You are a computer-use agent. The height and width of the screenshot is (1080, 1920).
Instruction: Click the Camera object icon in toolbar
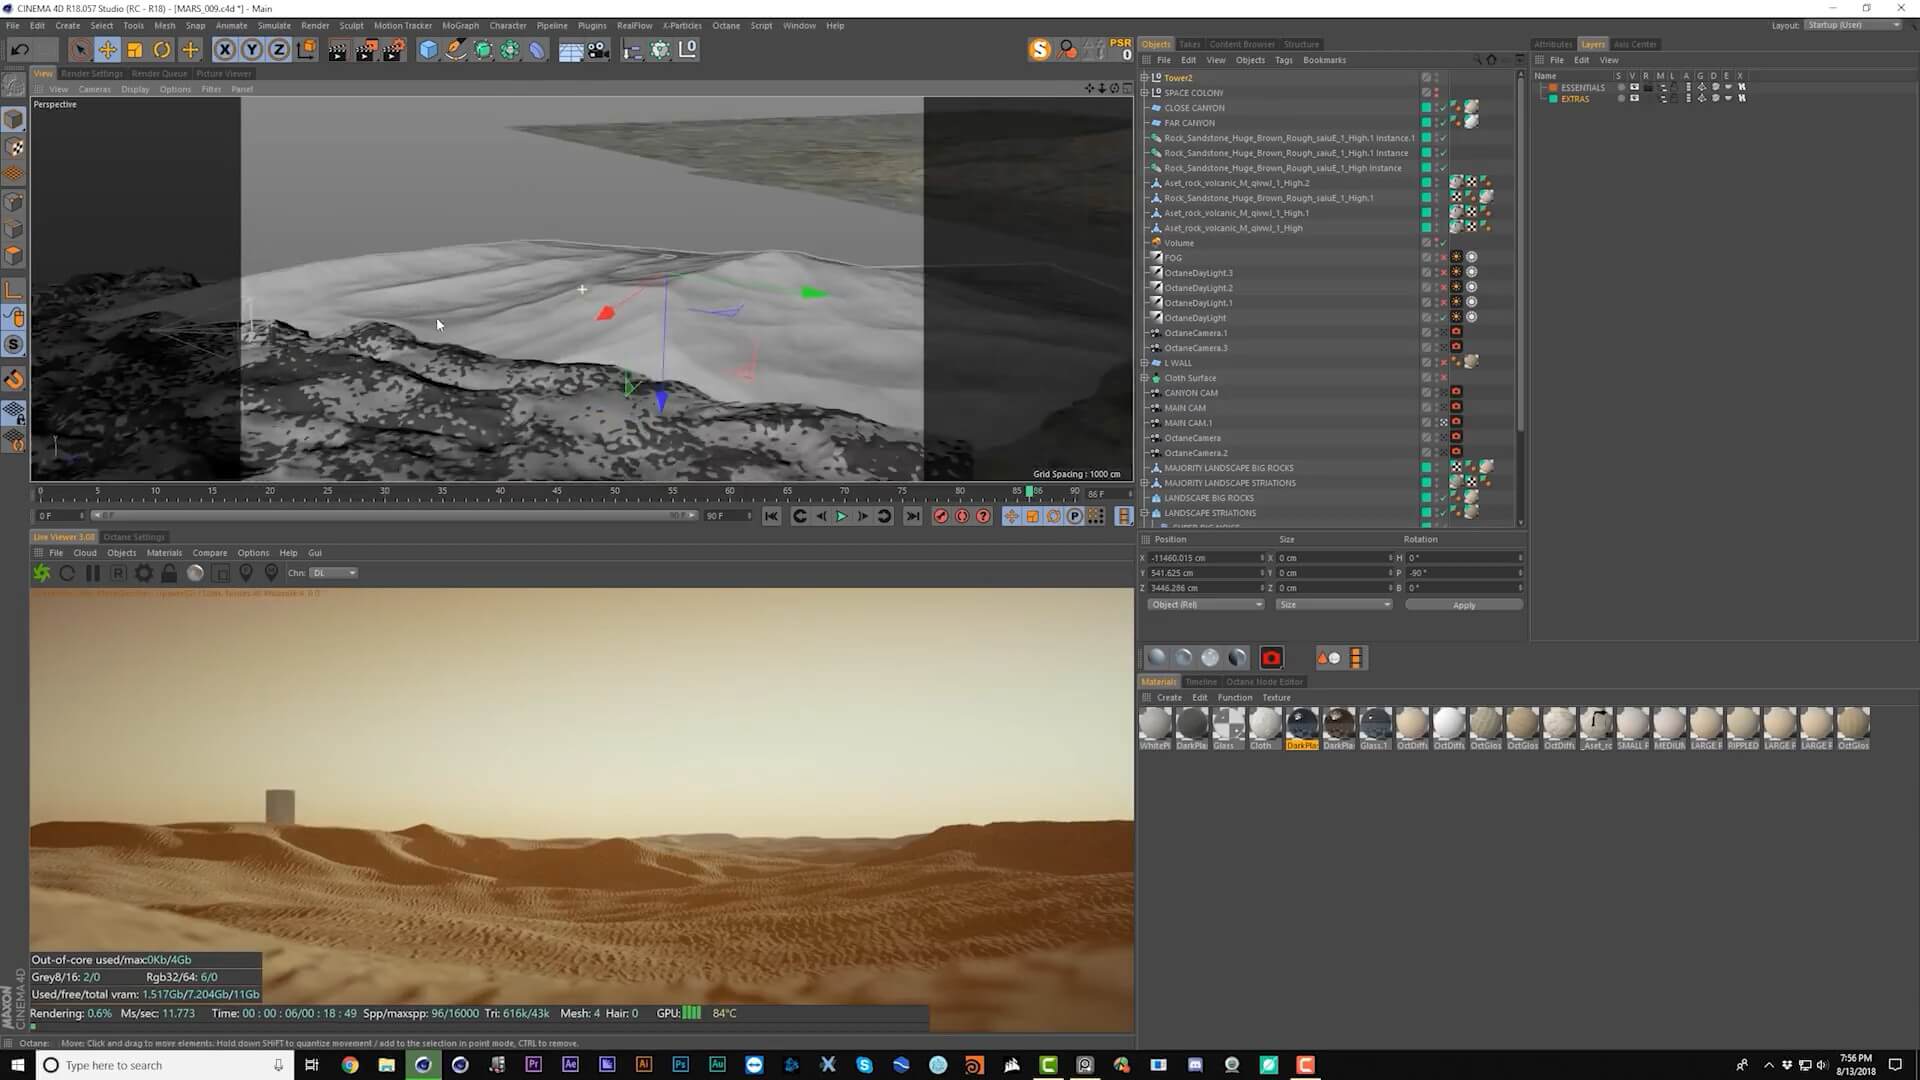click(x=598, y=50)
